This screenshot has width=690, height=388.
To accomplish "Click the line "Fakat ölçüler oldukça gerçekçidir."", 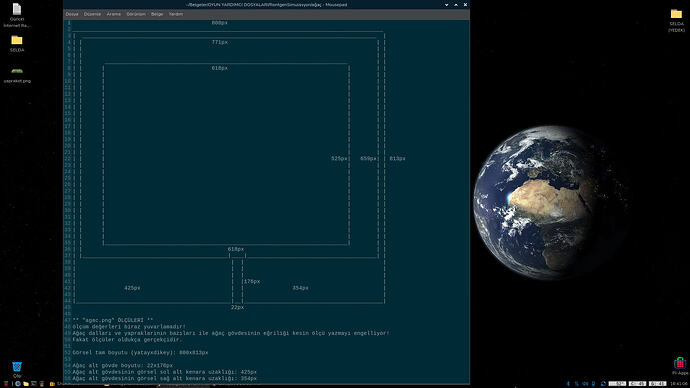I will [x=127, y=340].
